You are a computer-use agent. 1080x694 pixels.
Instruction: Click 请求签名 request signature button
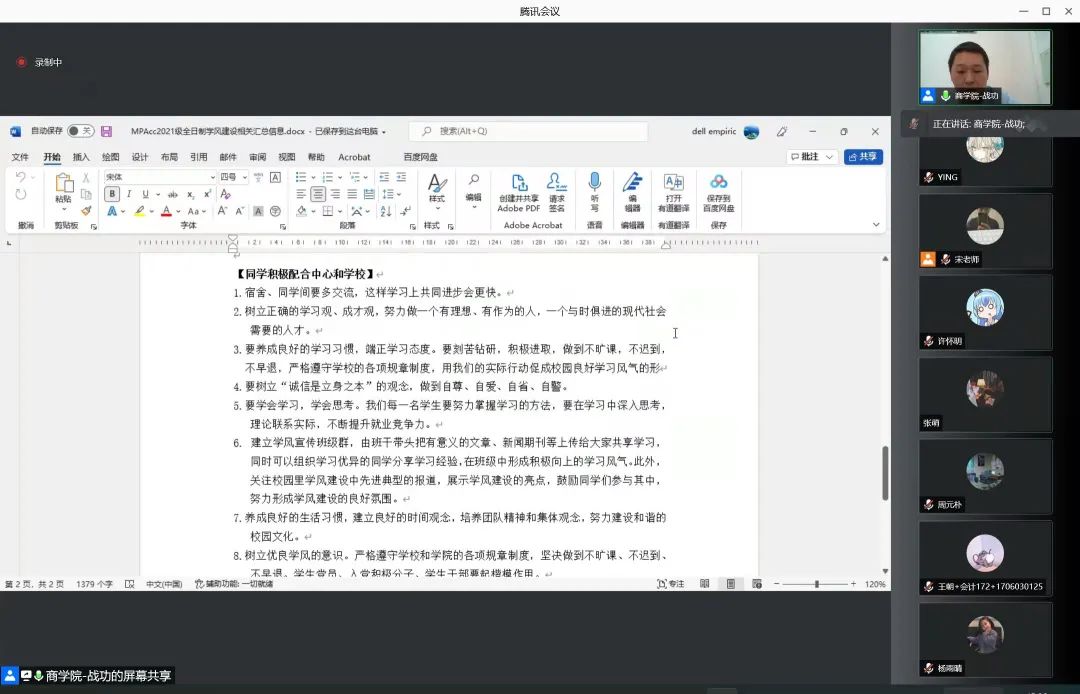tap(557, 193)
